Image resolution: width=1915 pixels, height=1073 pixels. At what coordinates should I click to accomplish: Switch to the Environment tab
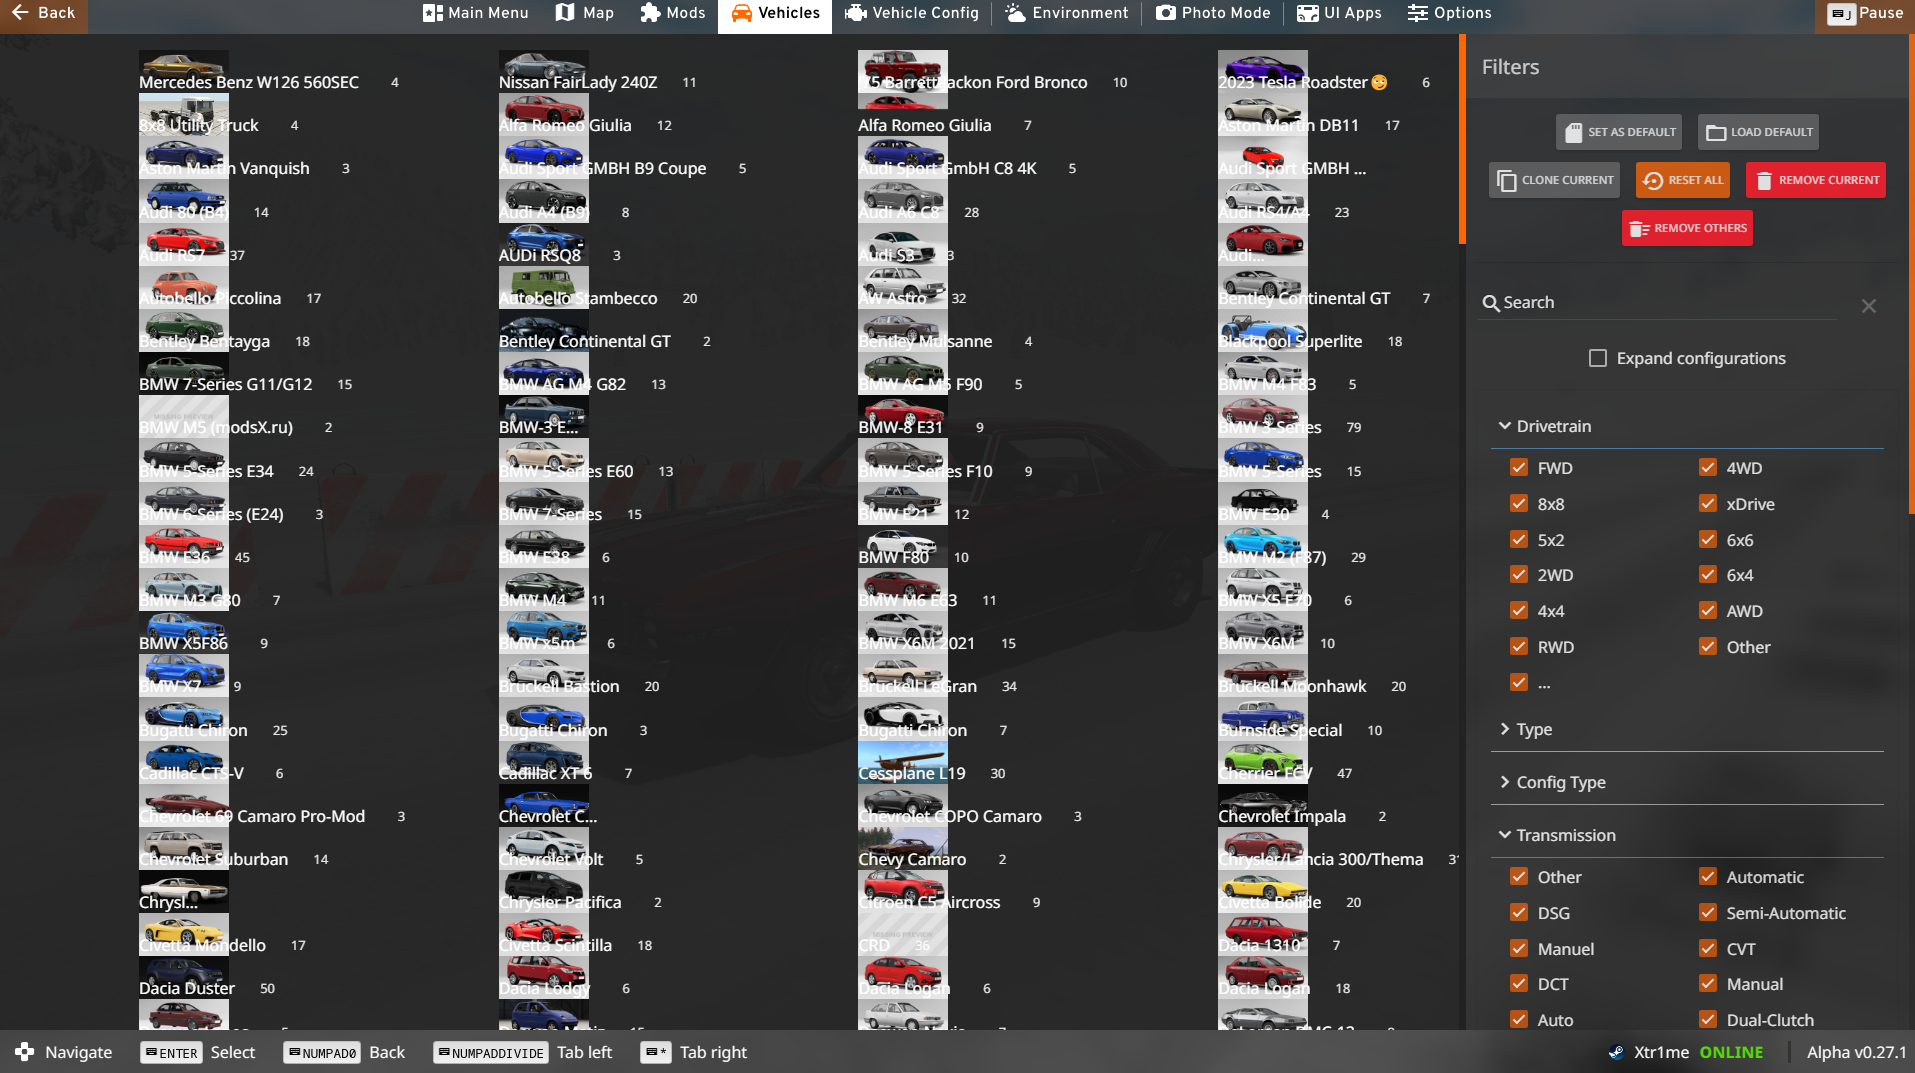tap(1067, 14)
